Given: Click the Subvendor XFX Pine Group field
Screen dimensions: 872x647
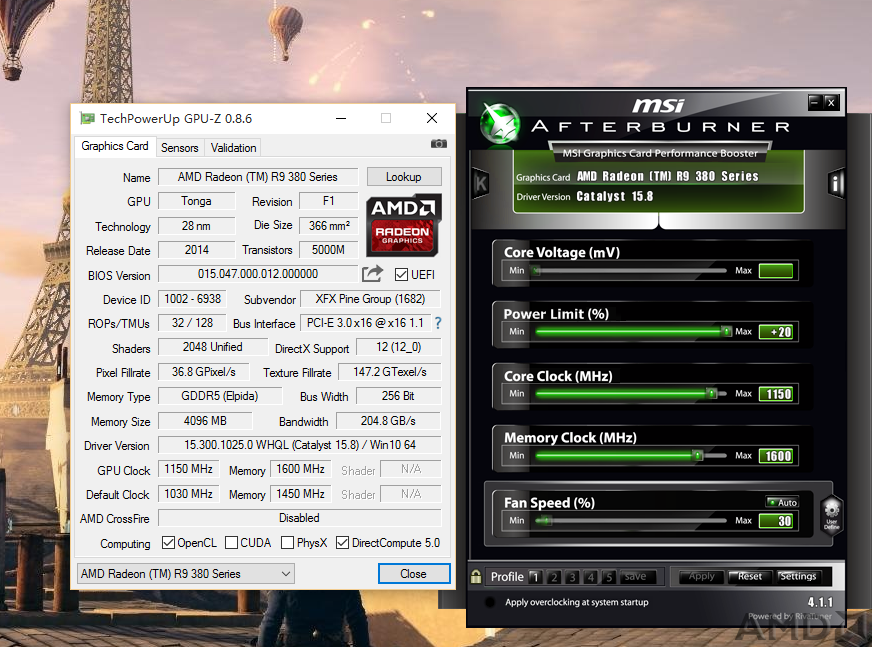Looking at the screenshot, I should click(370, 299).
